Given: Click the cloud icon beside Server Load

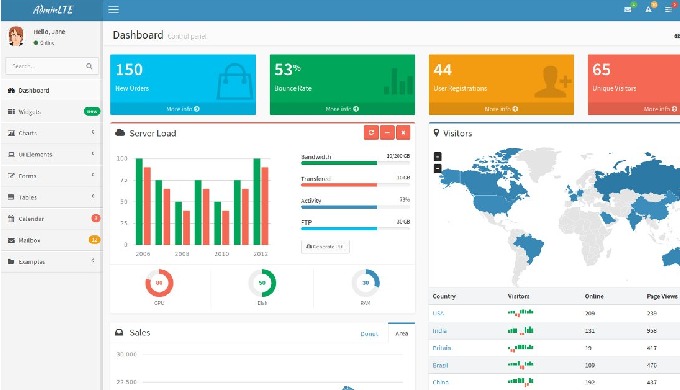Looking at the screenshot, I should (120, 133).
